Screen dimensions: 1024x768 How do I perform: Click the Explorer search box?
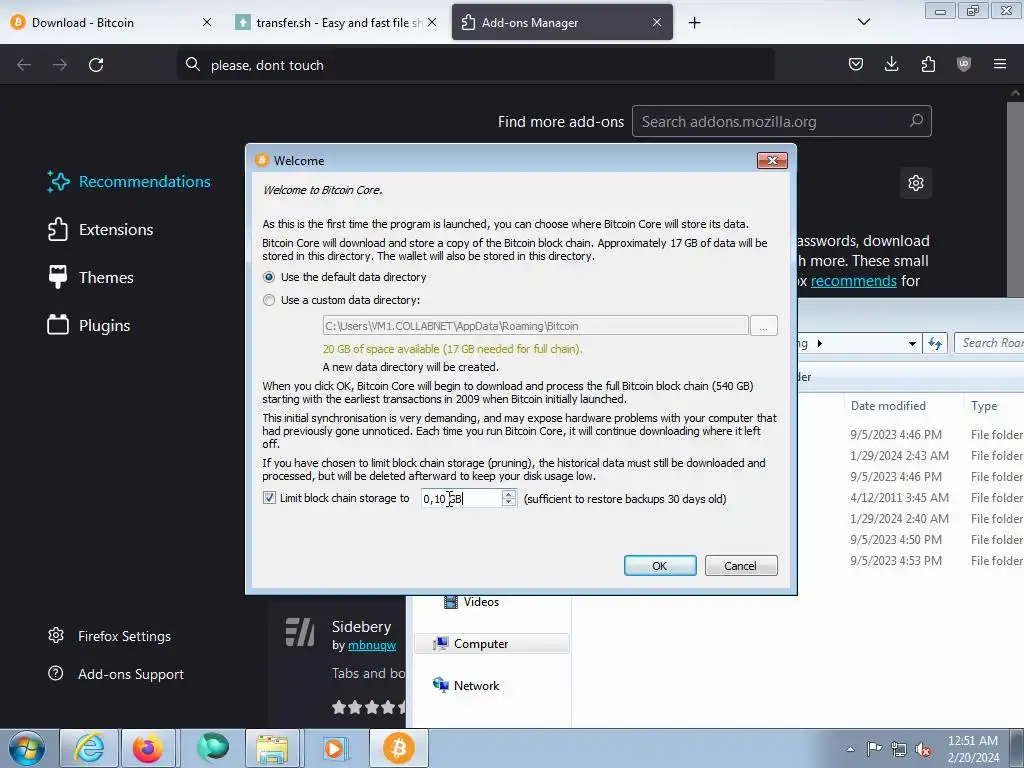click(989, 343)
